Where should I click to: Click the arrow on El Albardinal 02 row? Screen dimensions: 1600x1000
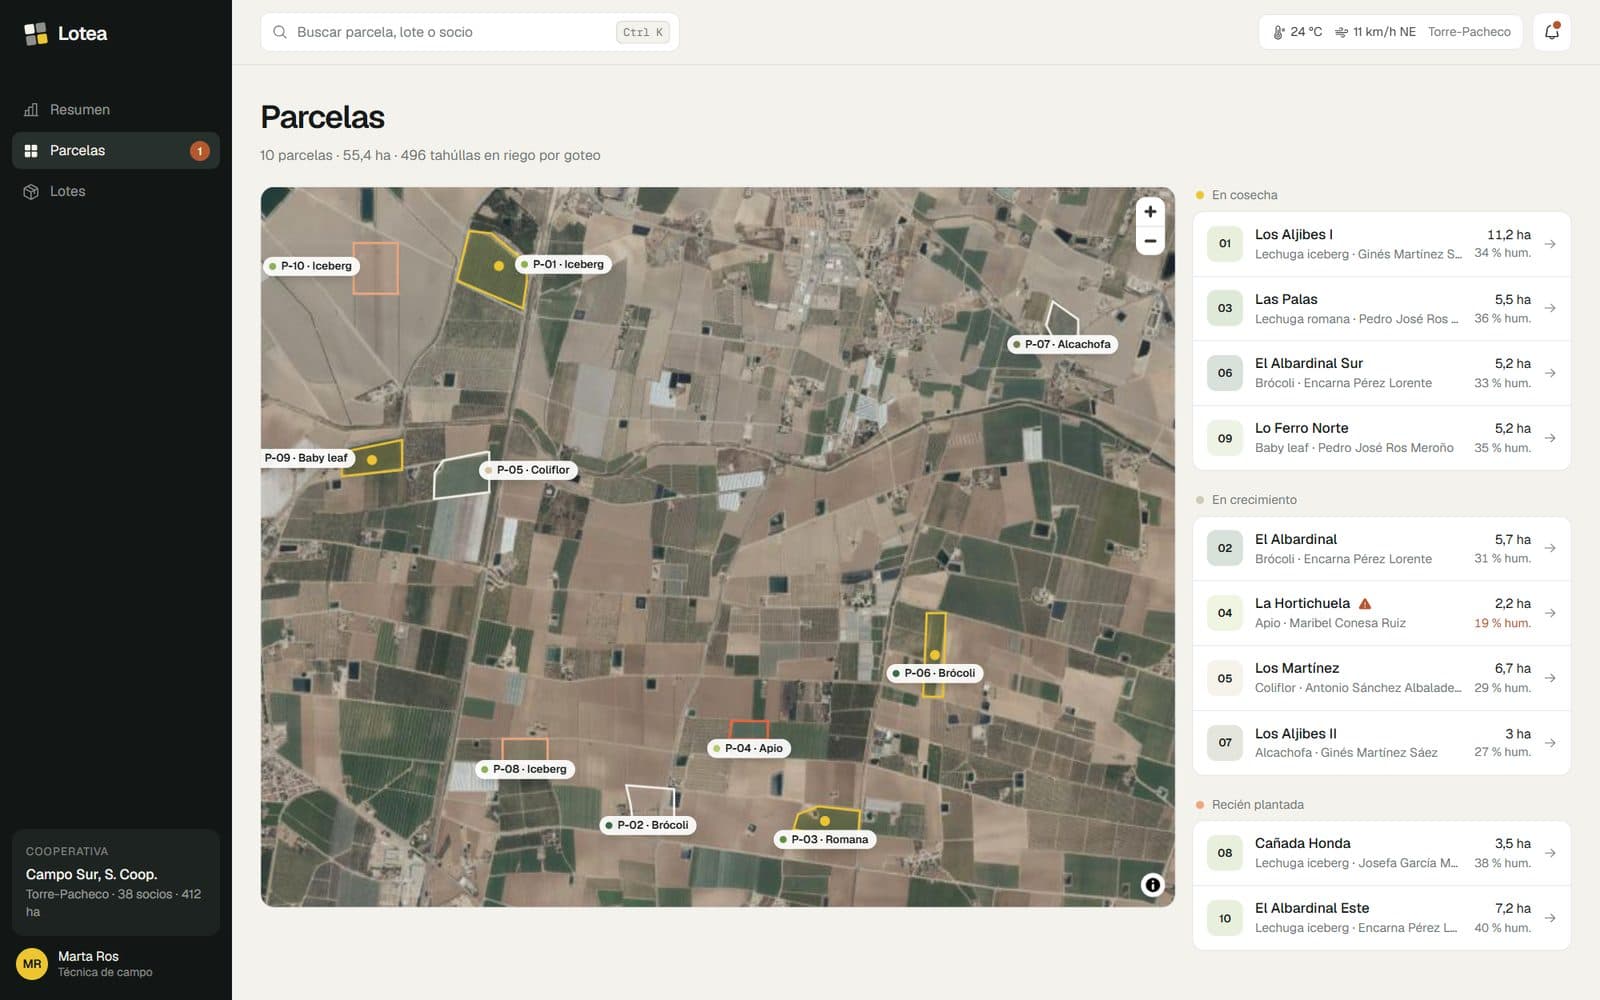pyautogui.click(x=1550, y=548)
